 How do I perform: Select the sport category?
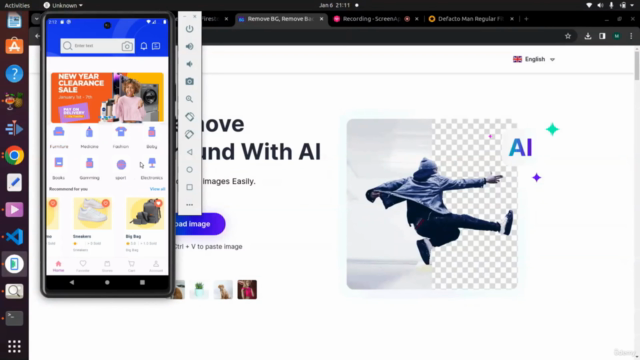pyautogui.click(x=121, y=168)
